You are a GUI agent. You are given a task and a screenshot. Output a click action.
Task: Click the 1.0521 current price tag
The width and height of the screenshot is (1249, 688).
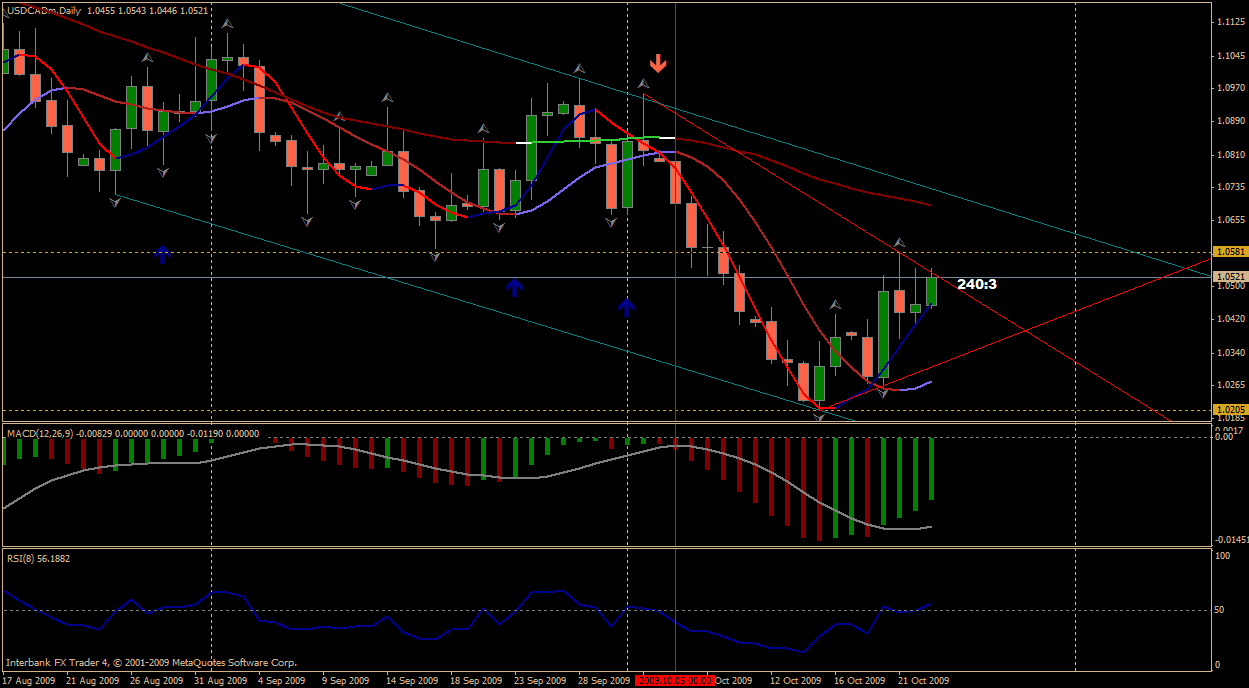[1229, 277]
